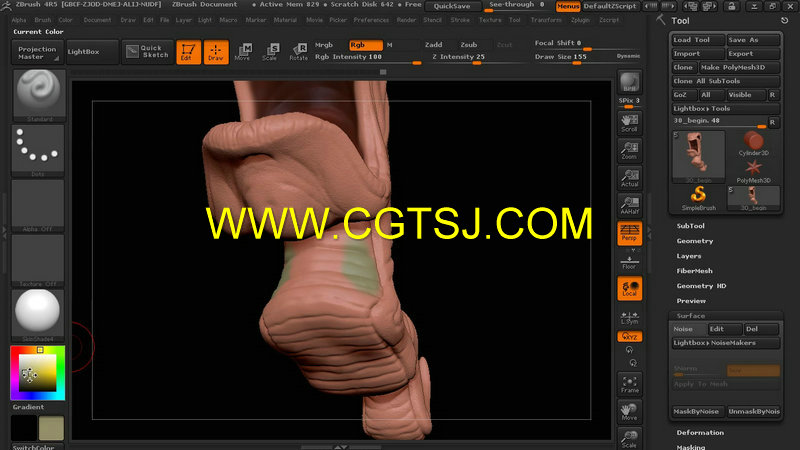Toggle Rgb painting mode

366,45
